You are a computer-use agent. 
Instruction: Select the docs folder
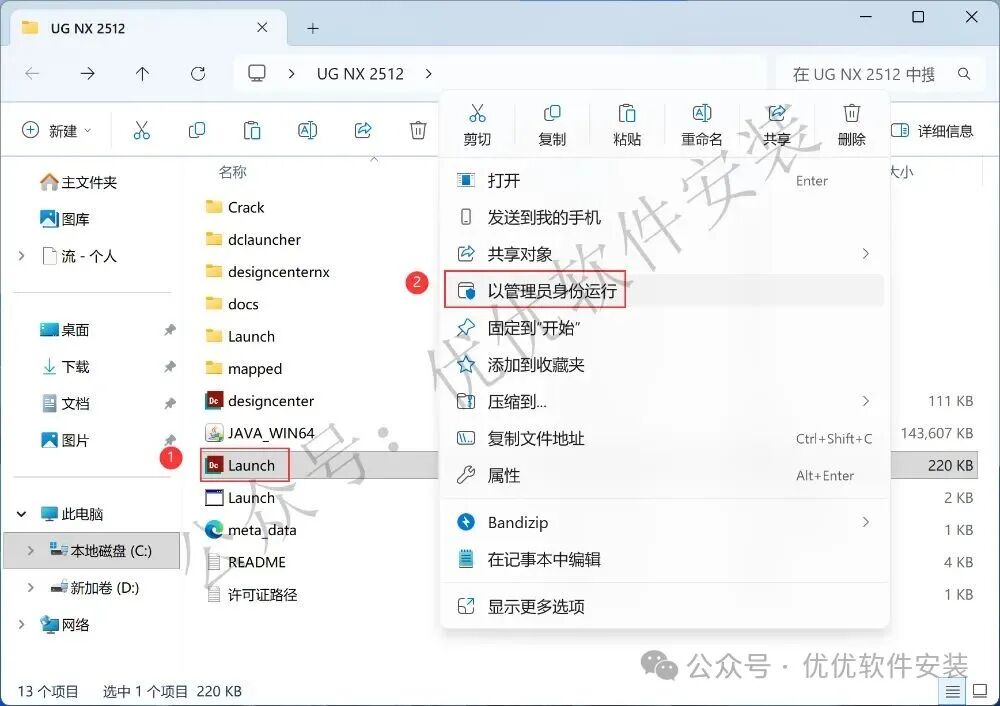tap(232, 304)
